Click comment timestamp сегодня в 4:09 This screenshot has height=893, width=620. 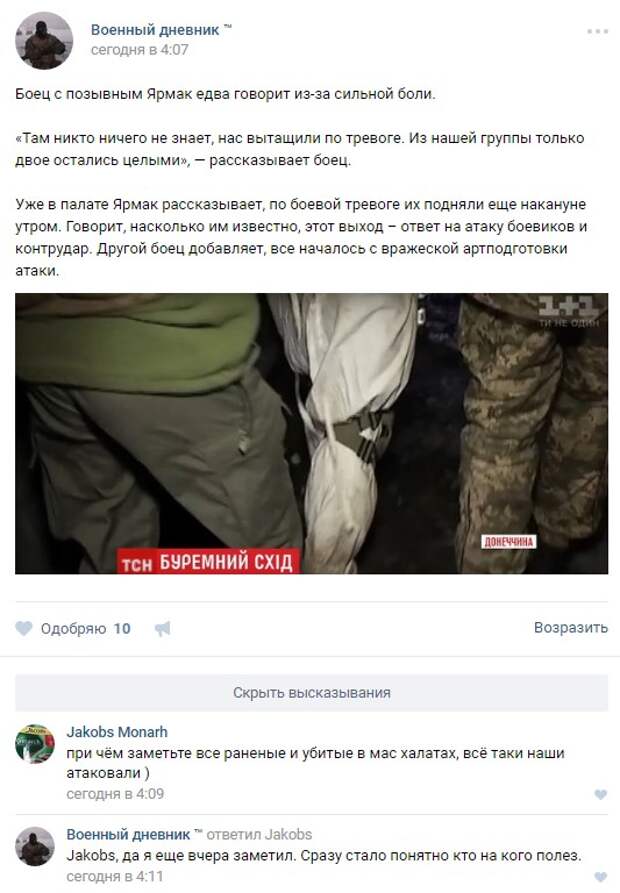click(115, 794)
